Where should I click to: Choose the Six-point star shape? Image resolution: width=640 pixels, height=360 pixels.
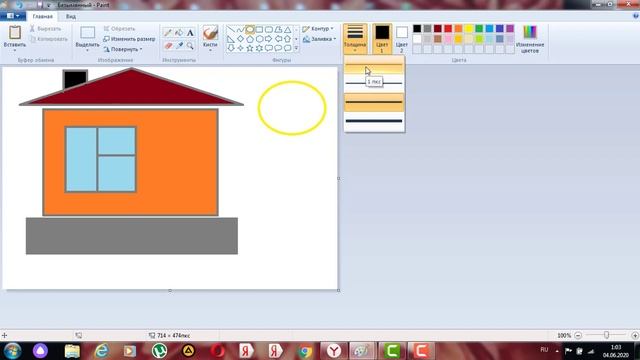pyautogui.click(x=259, y=48)
